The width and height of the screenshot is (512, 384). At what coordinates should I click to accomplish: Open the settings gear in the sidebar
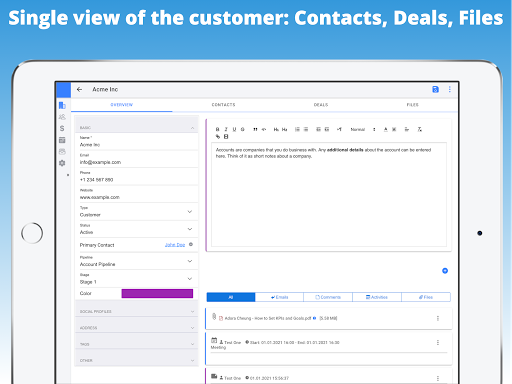point(62,163)
